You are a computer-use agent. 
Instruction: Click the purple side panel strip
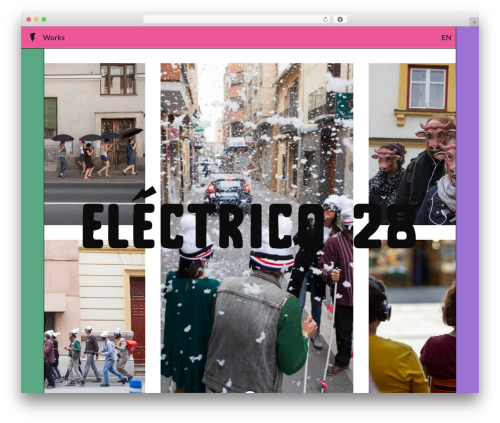coord(467,210)
